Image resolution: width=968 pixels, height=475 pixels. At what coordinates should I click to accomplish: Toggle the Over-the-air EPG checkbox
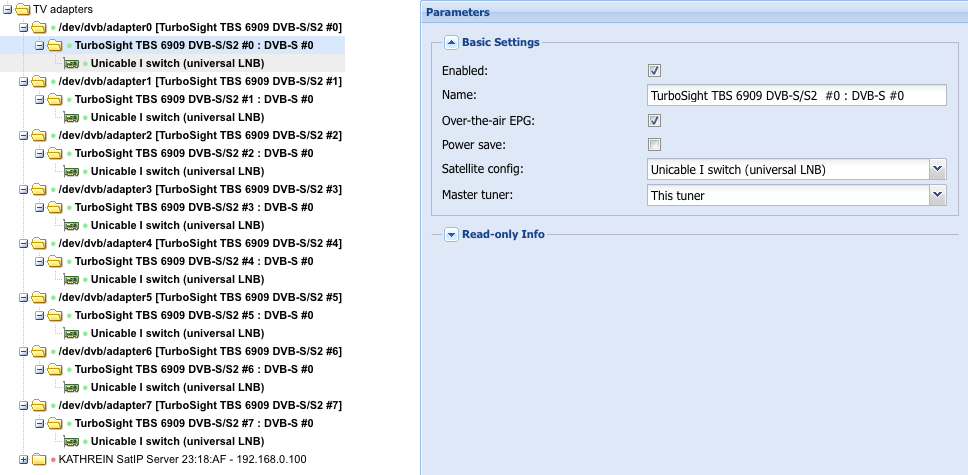pos(654,120)
